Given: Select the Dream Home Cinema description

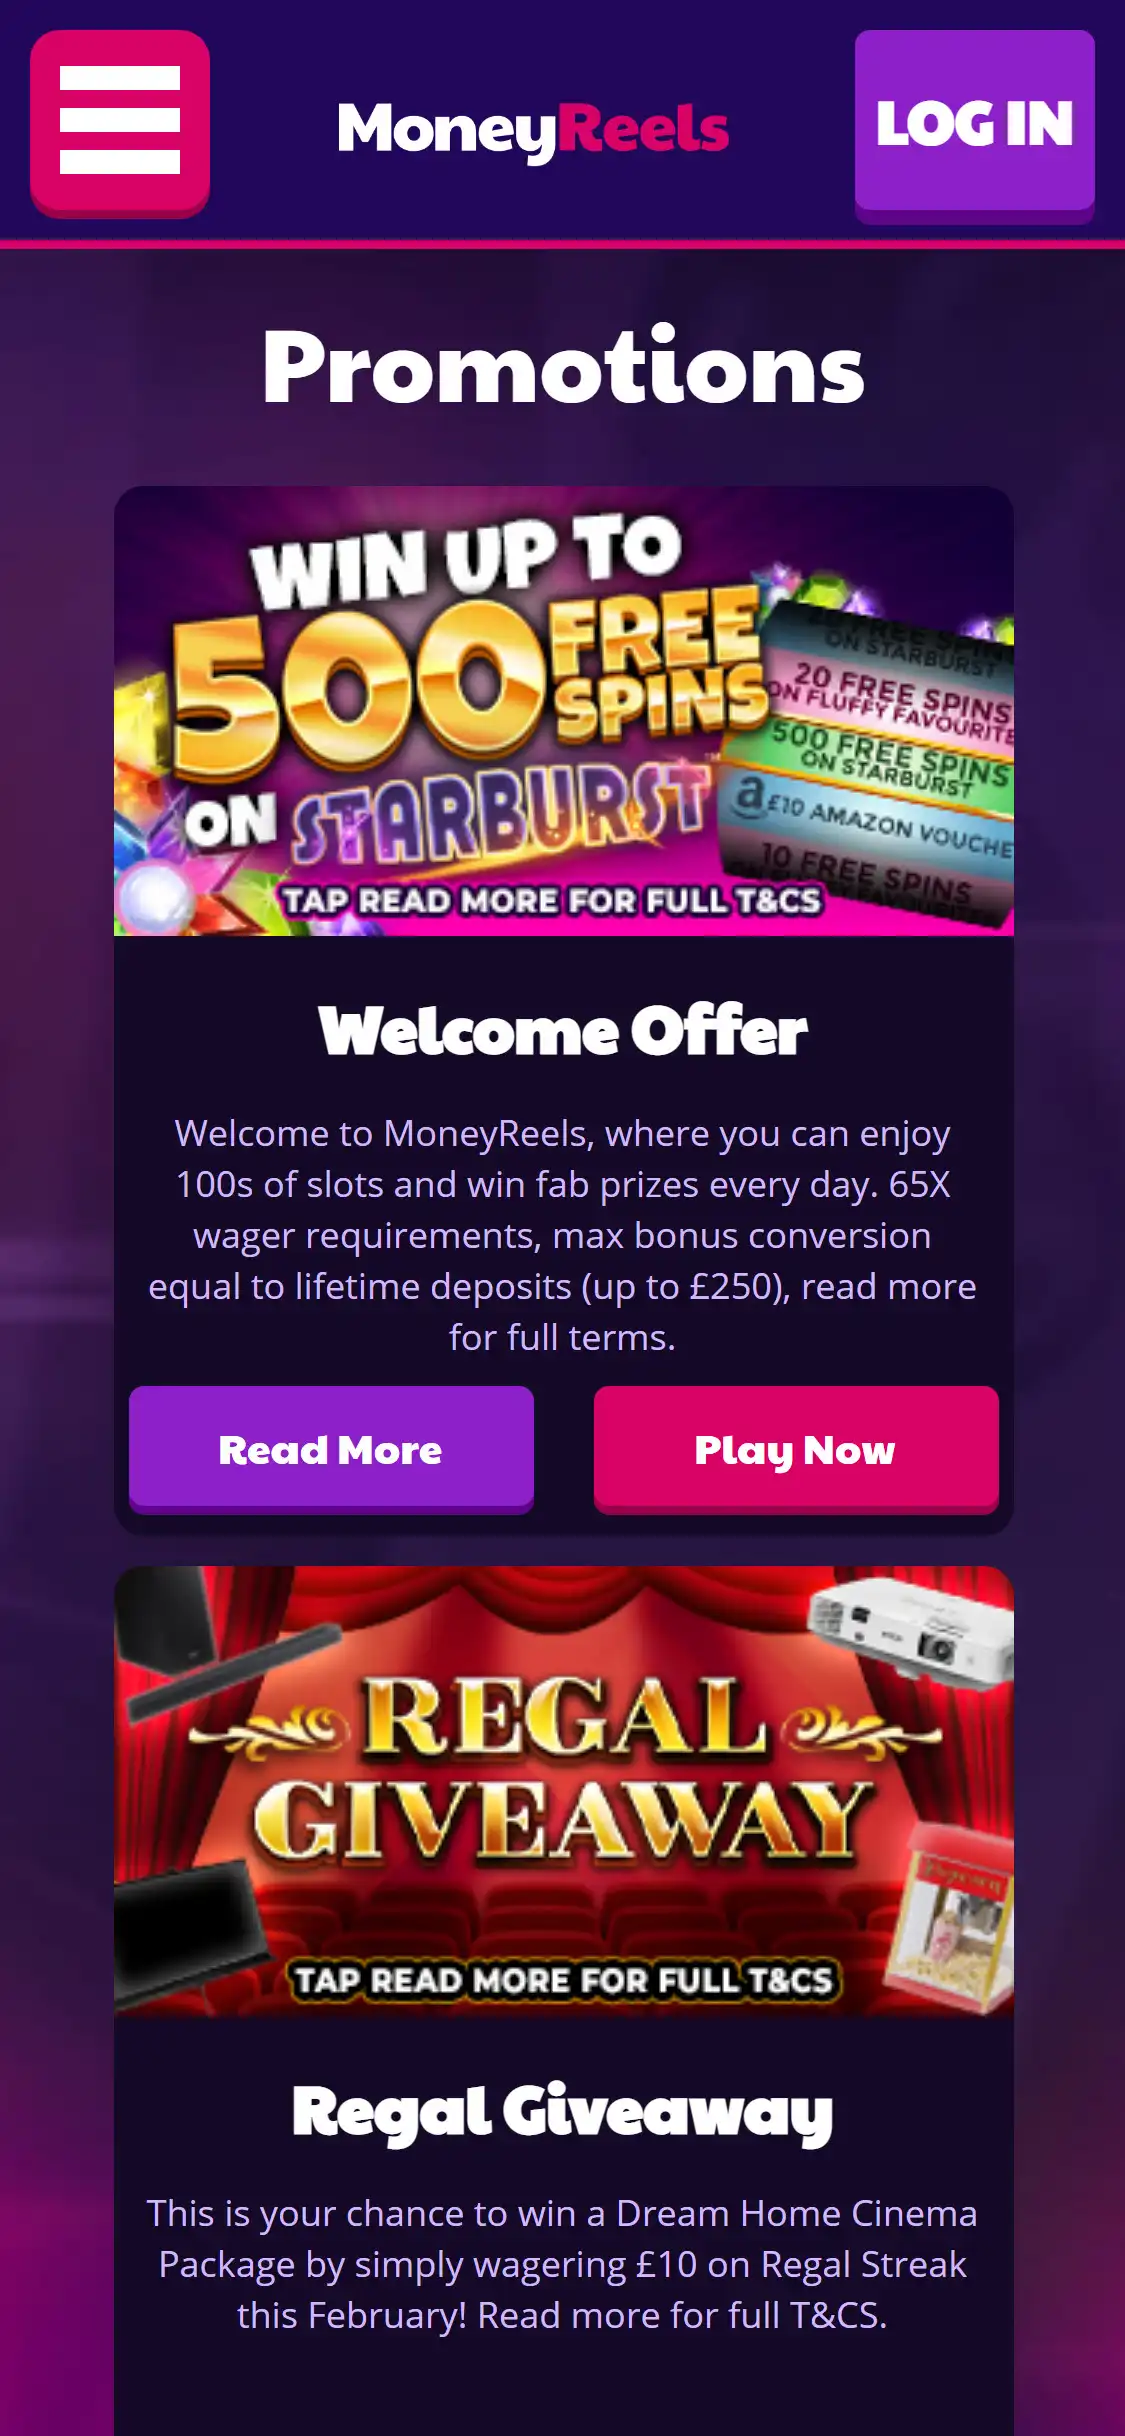Looking at the screenshot, I should [x=563, y=2264].
